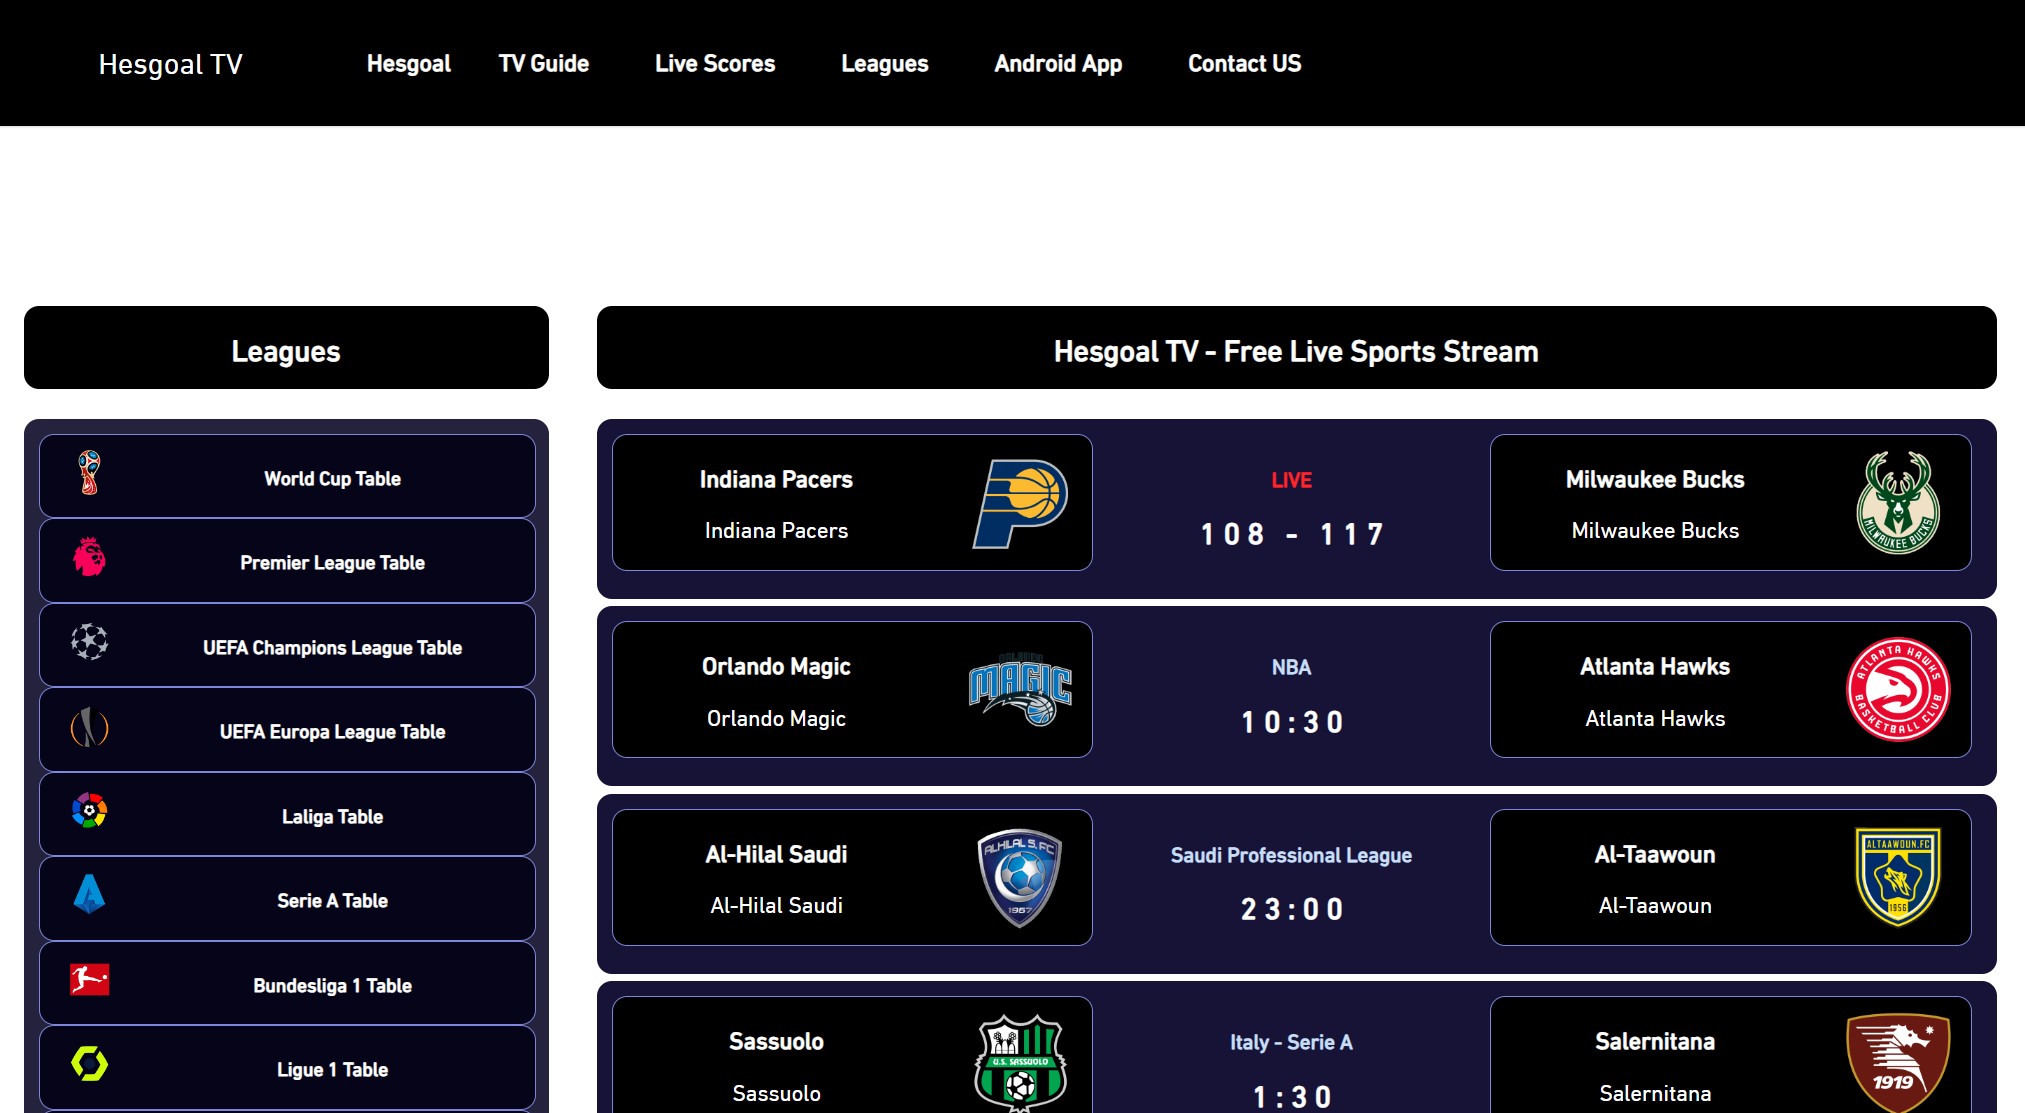
Task: Click the 23:00 match time
Action: coord(1292,910)
